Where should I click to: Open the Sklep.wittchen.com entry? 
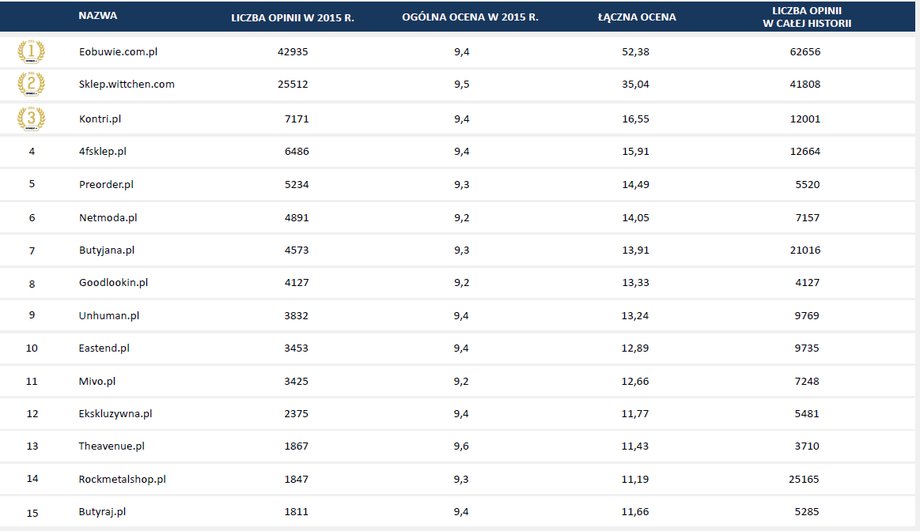tap(127, 84)
